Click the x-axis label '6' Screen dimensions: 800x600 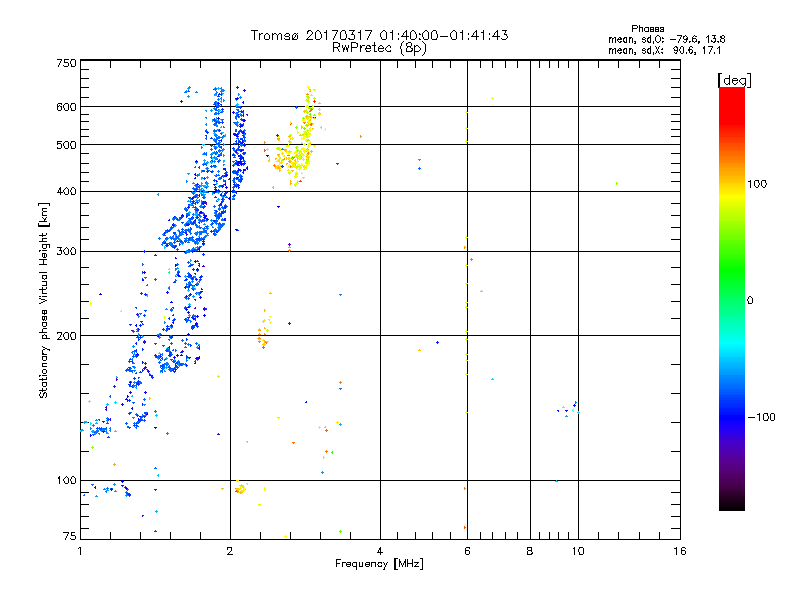467,551
